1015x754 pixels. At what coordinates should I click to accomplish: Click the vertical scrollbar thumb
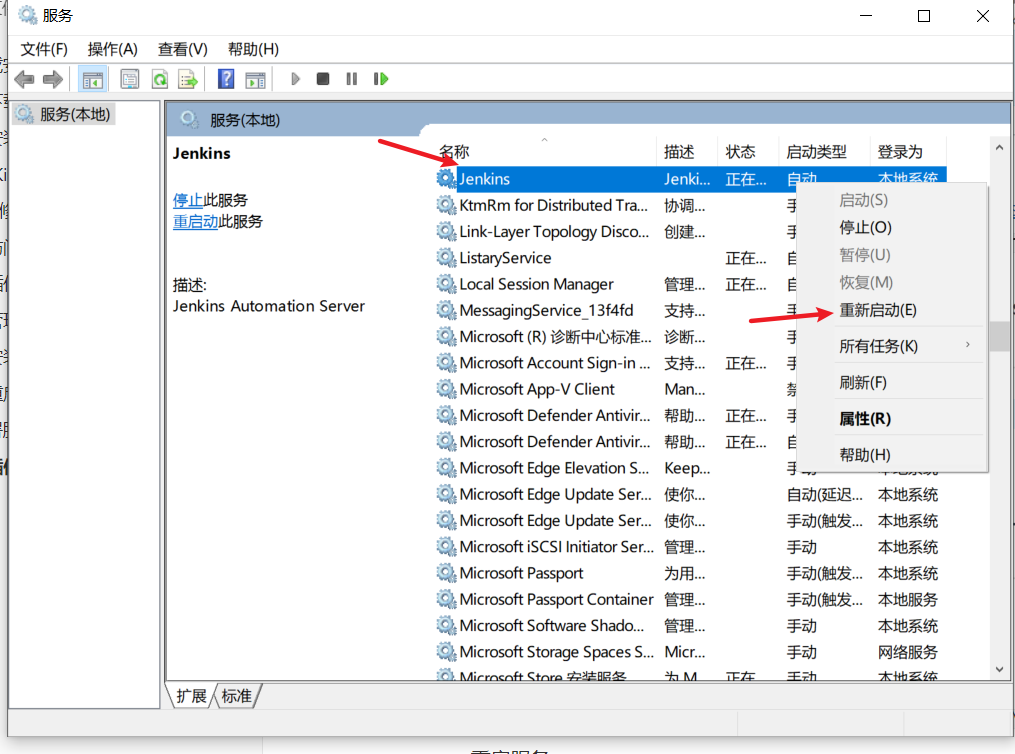(999, 336)
